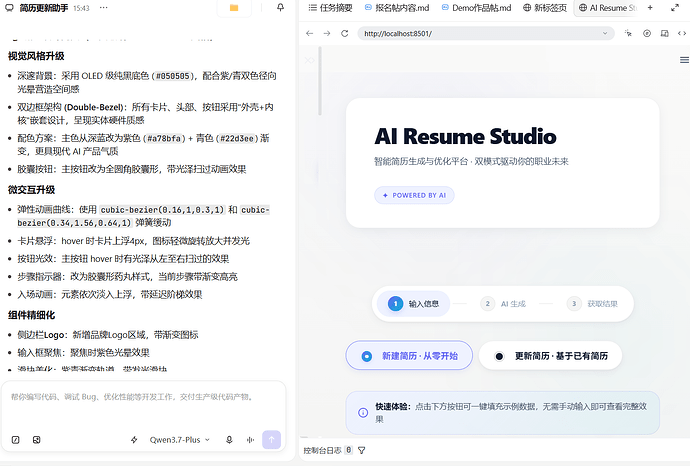Image resolution: width=690 pixels, height=466 pixels.
Task: Go forward with the browser forward arrow
Action: [327, 33]
